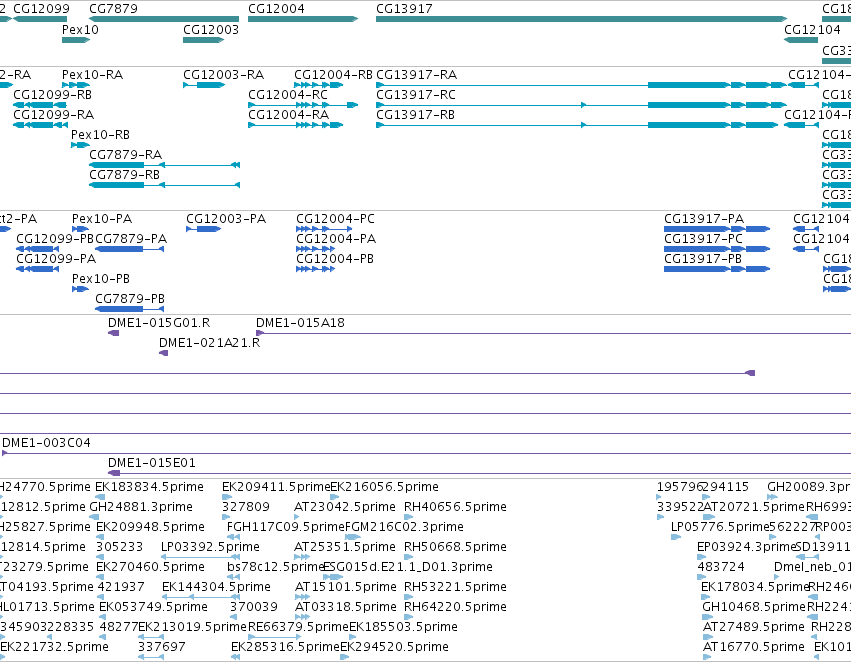851x662 pixels.
Task: Select feature DME1-021A21.R
Action: click(163, 353)
